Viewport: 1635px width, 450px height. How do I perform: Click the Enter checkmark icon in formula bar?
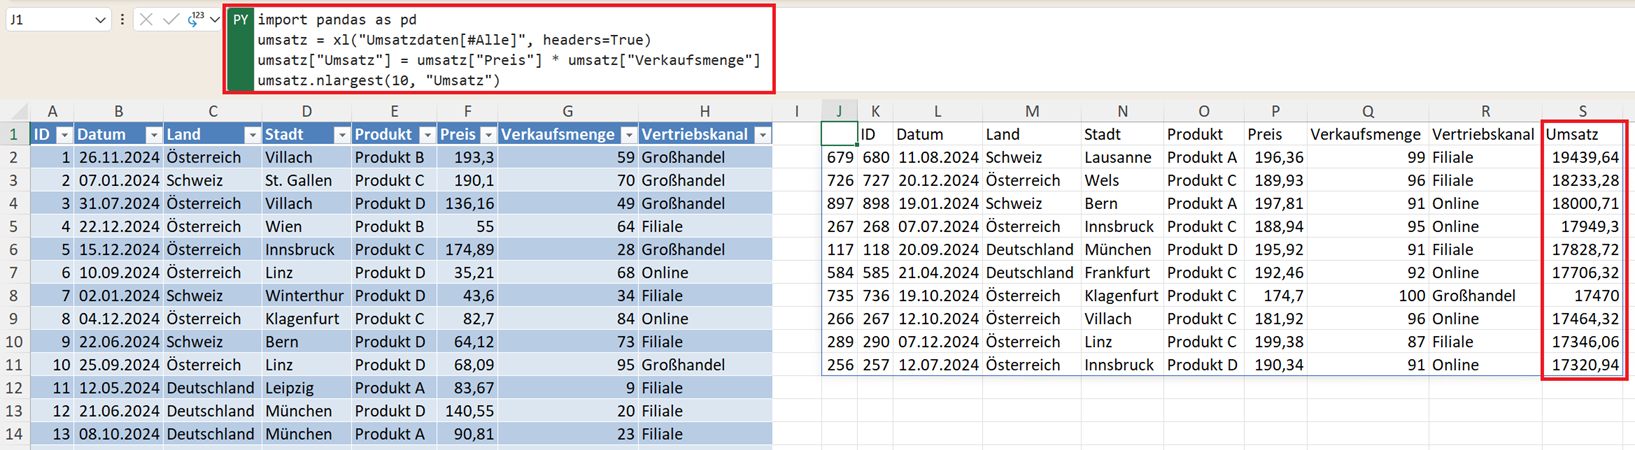[x=171, y=20]
